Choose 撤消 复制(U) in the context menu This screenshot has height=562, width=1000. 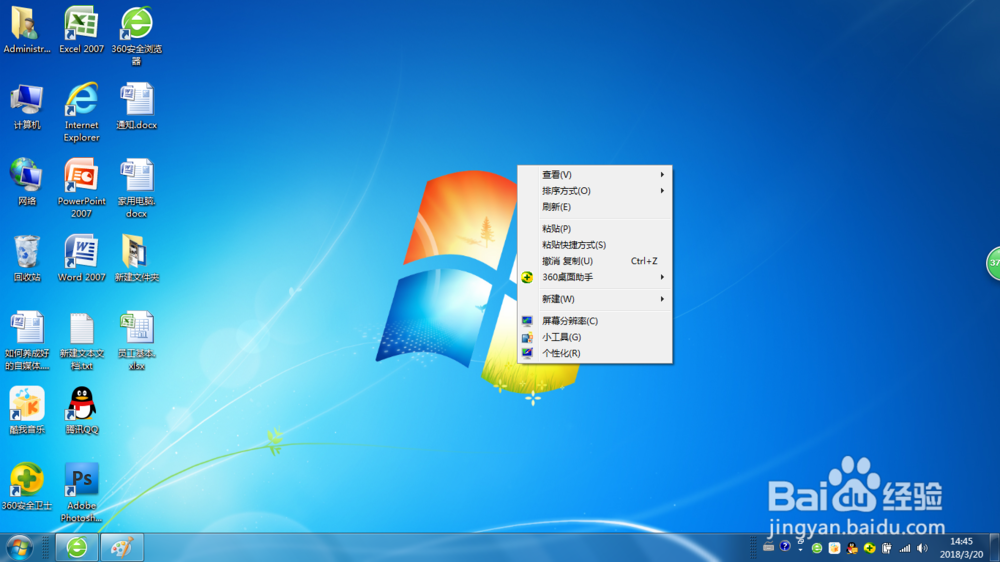click(x=594, y=261)
